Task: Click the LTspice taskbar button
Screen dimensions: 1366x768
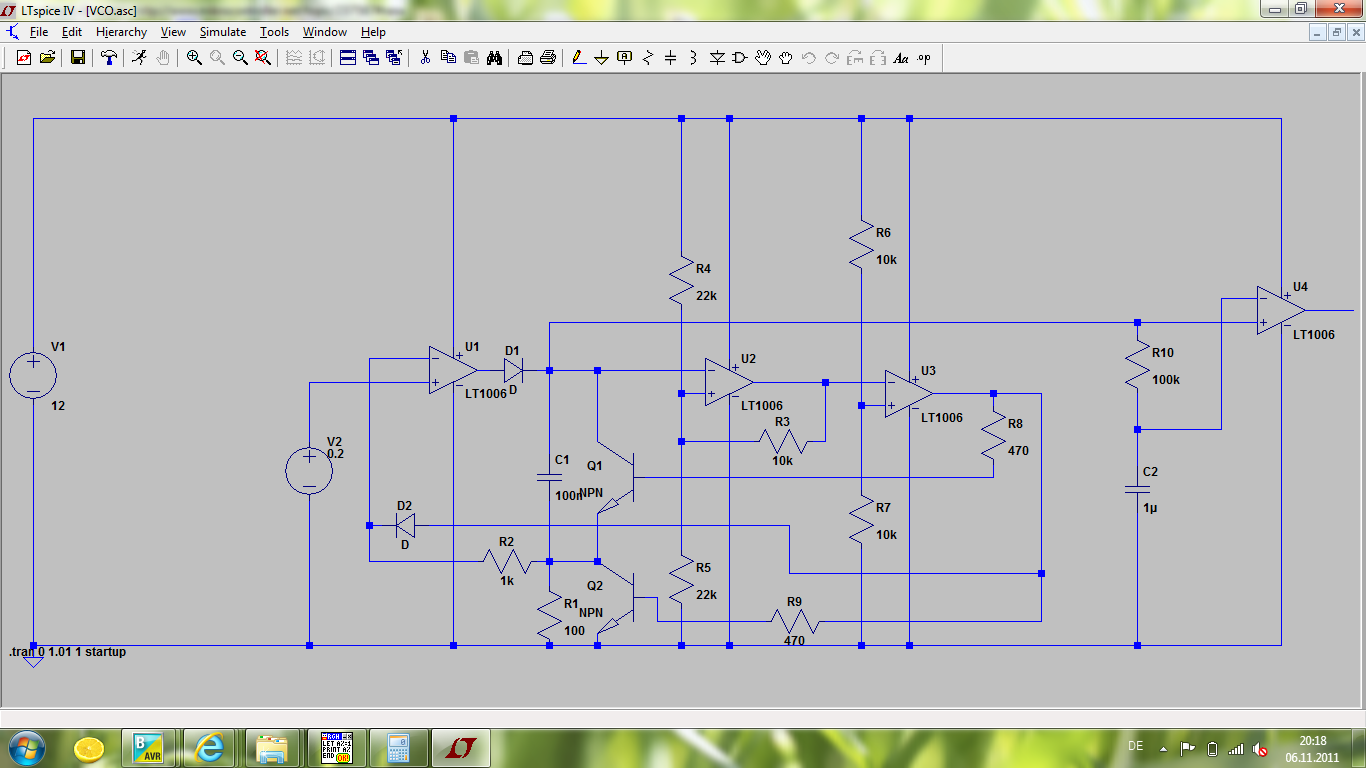Action: [460, 748]
